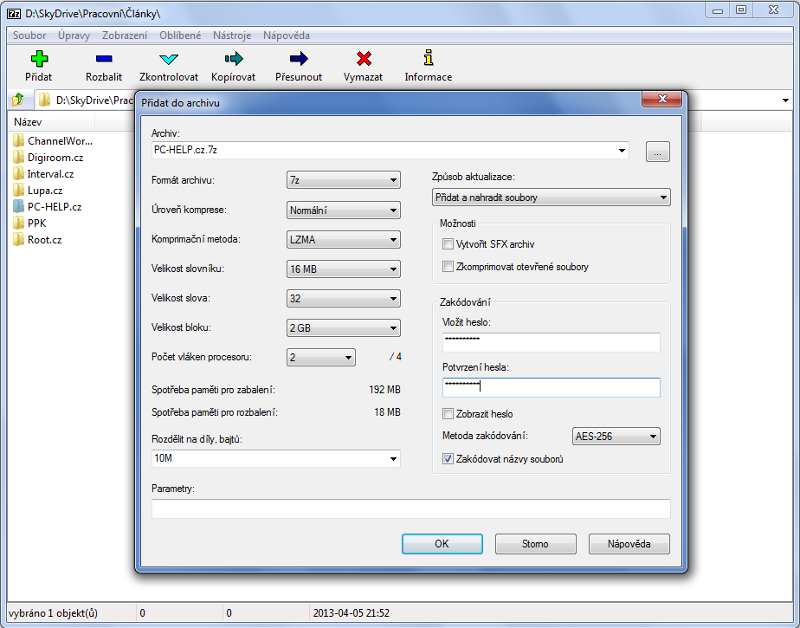Toggle Zkomprimovat otevřené soubory checkbox
Screen dimensions: 800x628
[x=448, y=267]
